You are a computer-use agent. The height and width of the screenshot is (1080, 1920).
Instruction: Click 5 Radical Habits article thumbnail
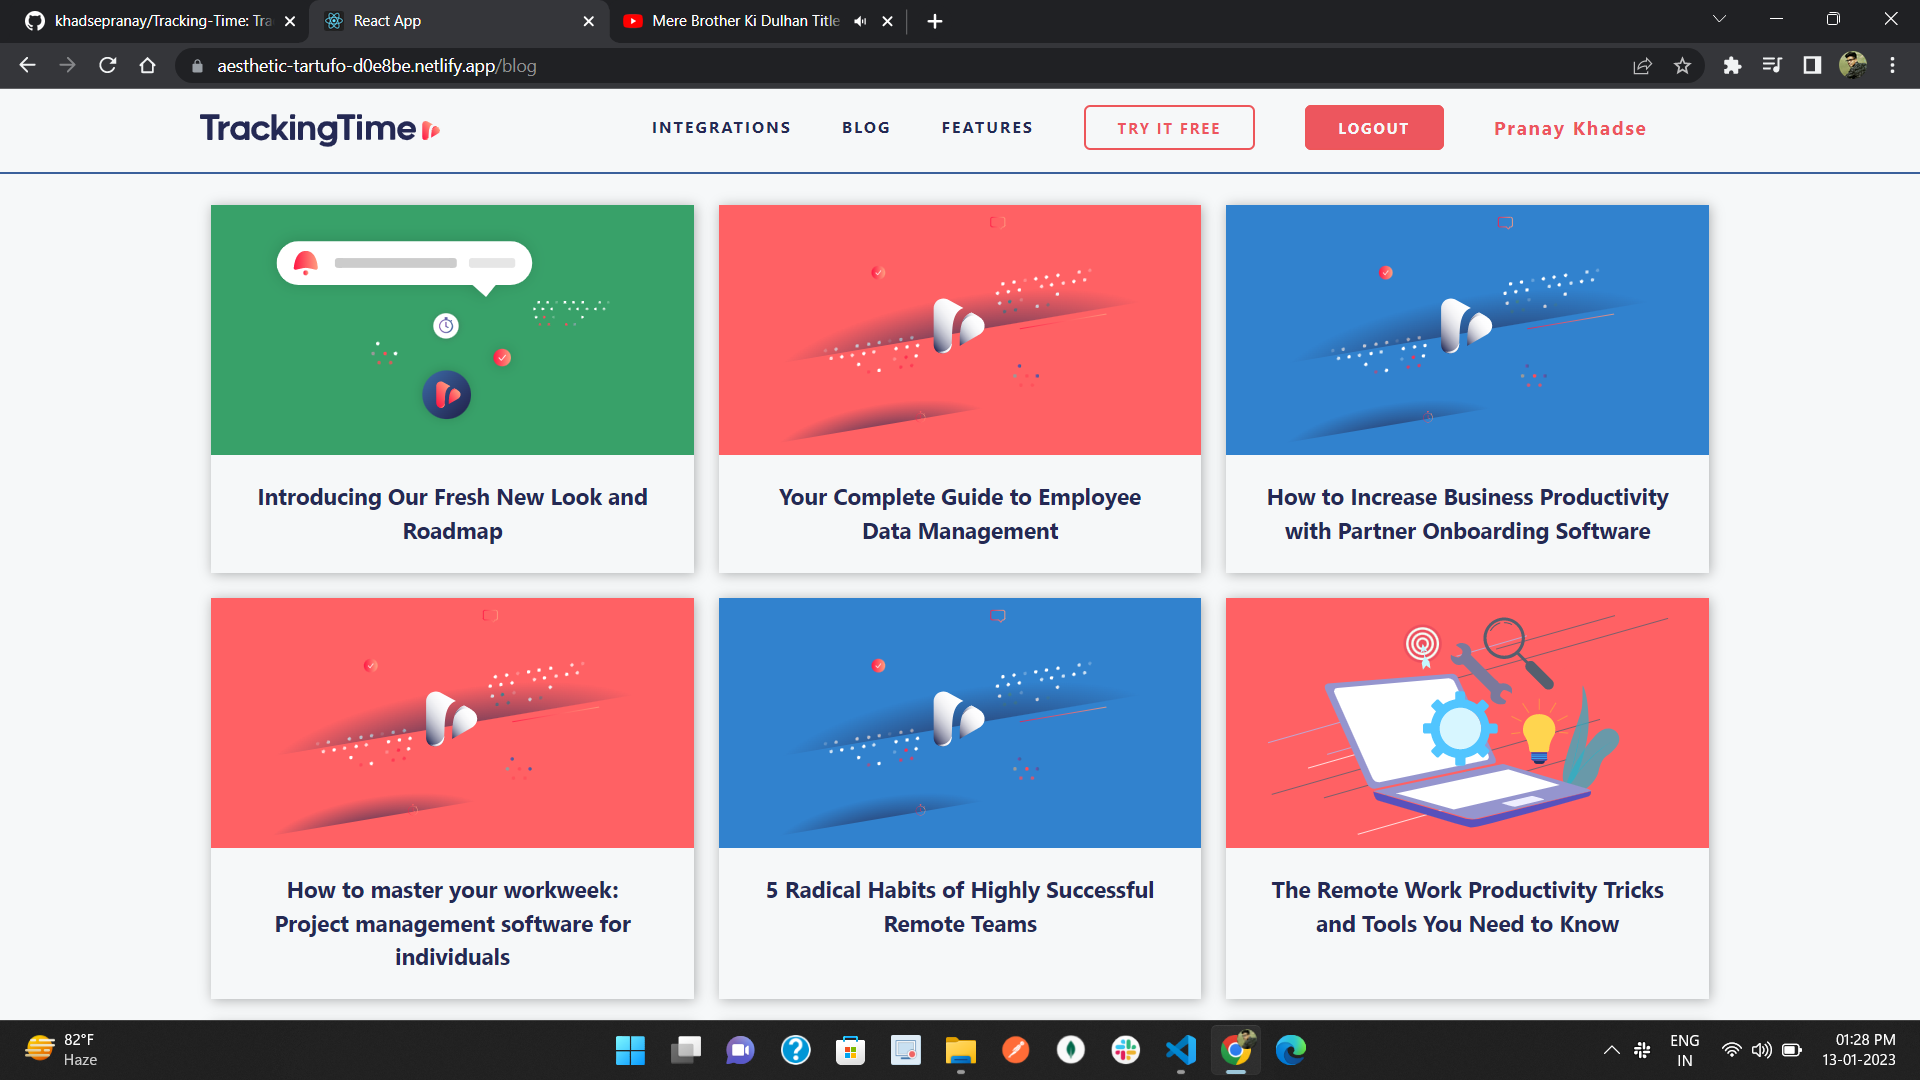pos(959,721)
